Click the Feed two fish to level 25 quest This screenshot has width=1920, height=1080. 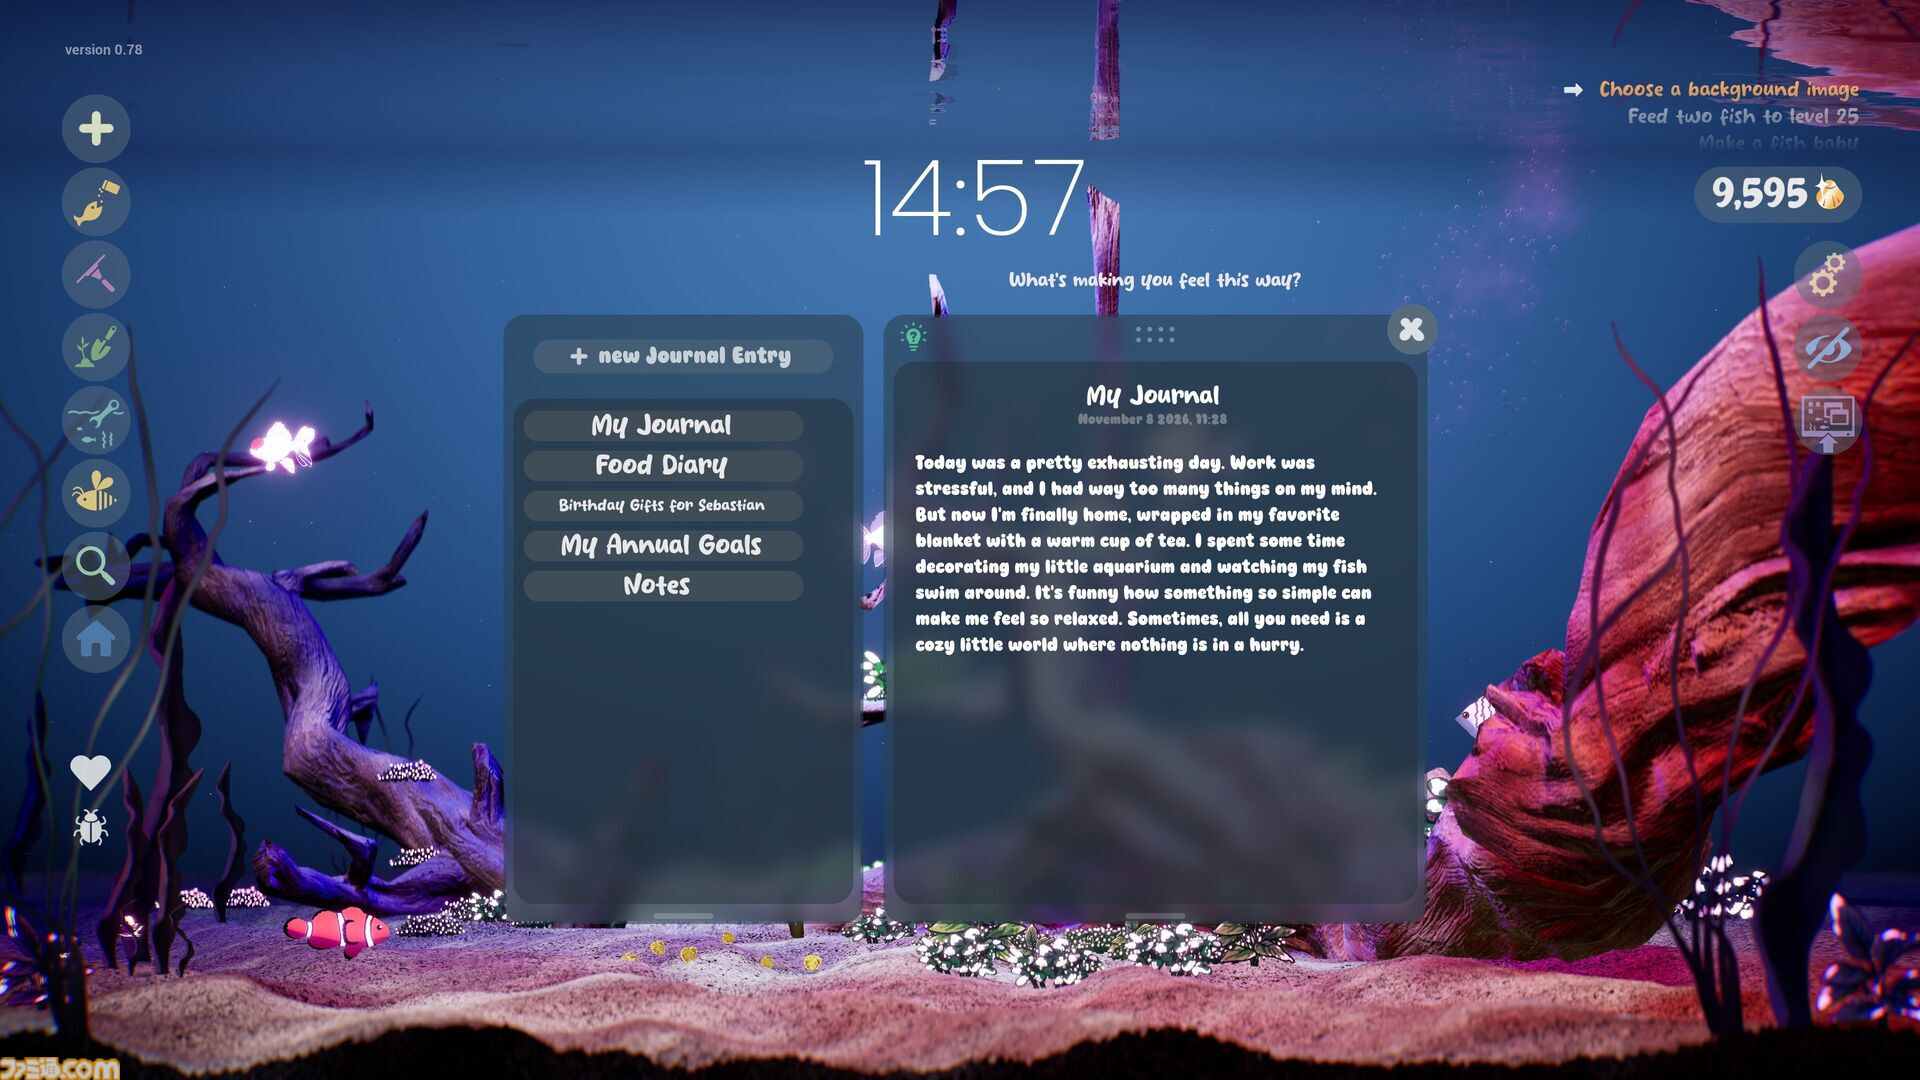(1743, 116)
